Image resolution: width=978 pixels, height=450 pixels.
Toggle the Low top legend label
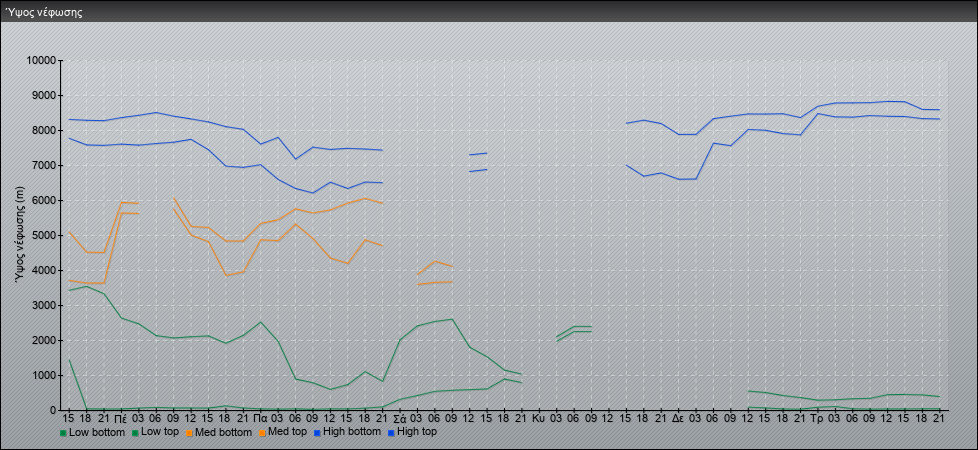[161, 432]
